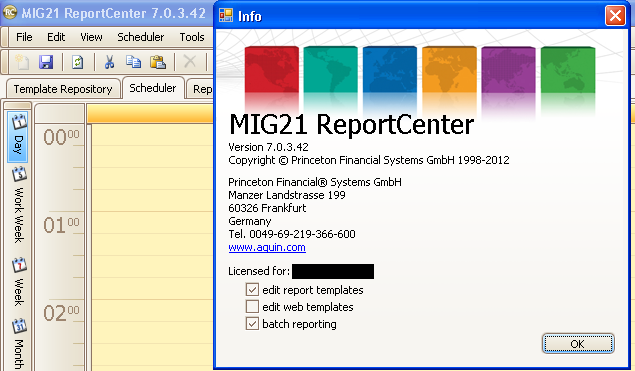Close the Info dialog window
This screenshot has width=635, height=371.
click(615, 16)
